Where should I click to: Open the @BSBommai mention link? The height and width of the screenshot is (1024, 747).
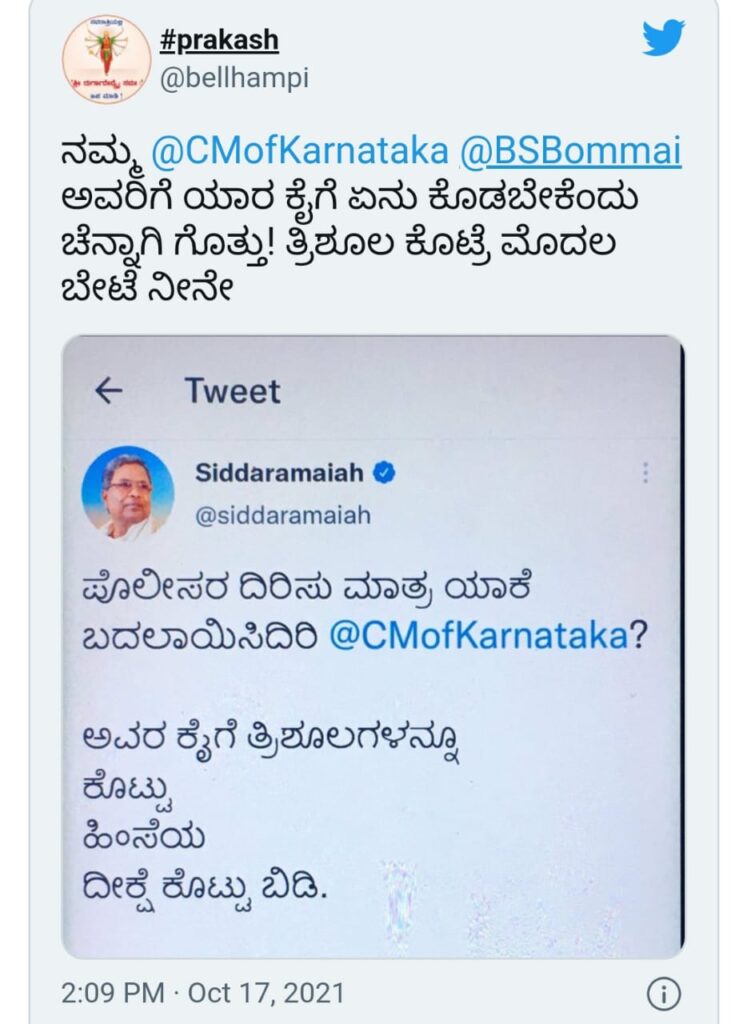(571, 151)
